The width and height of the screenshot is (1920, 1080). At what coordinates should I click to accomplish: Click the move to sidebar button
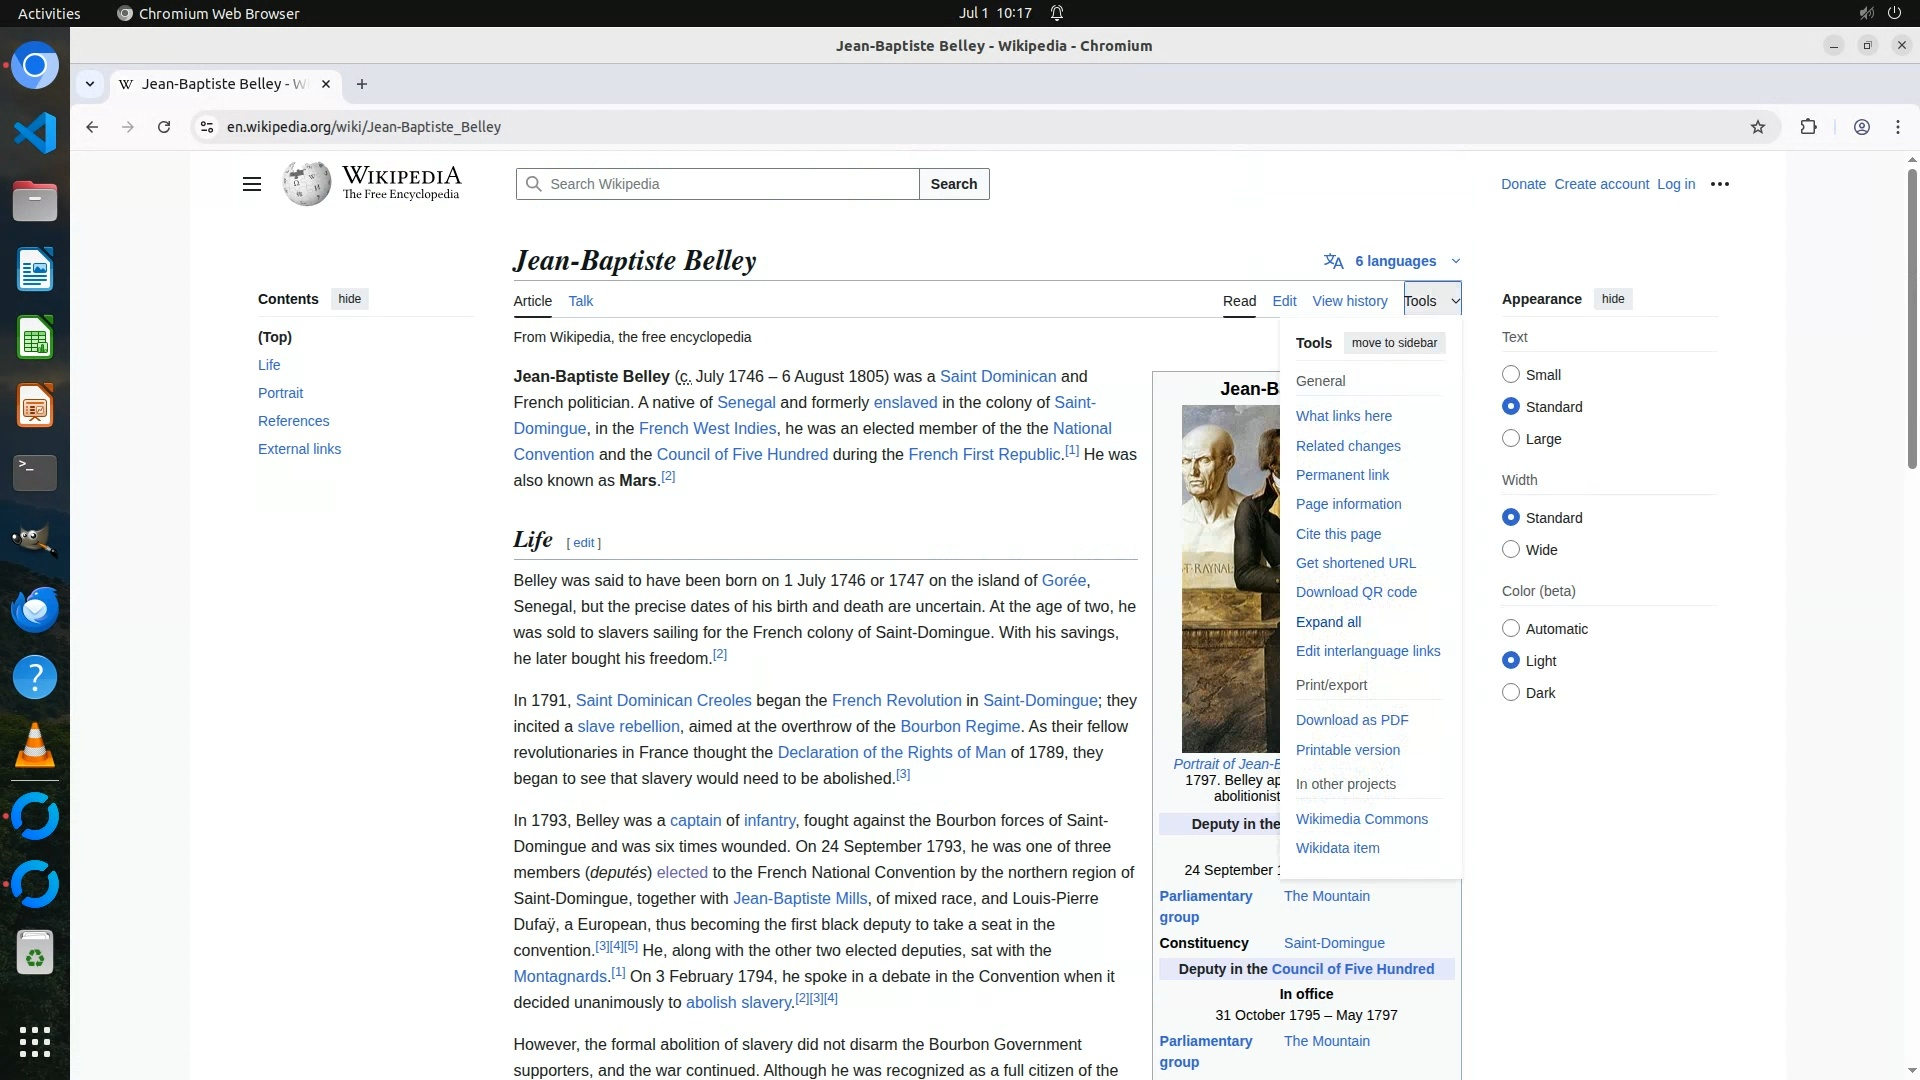(x=1394, y=343)
